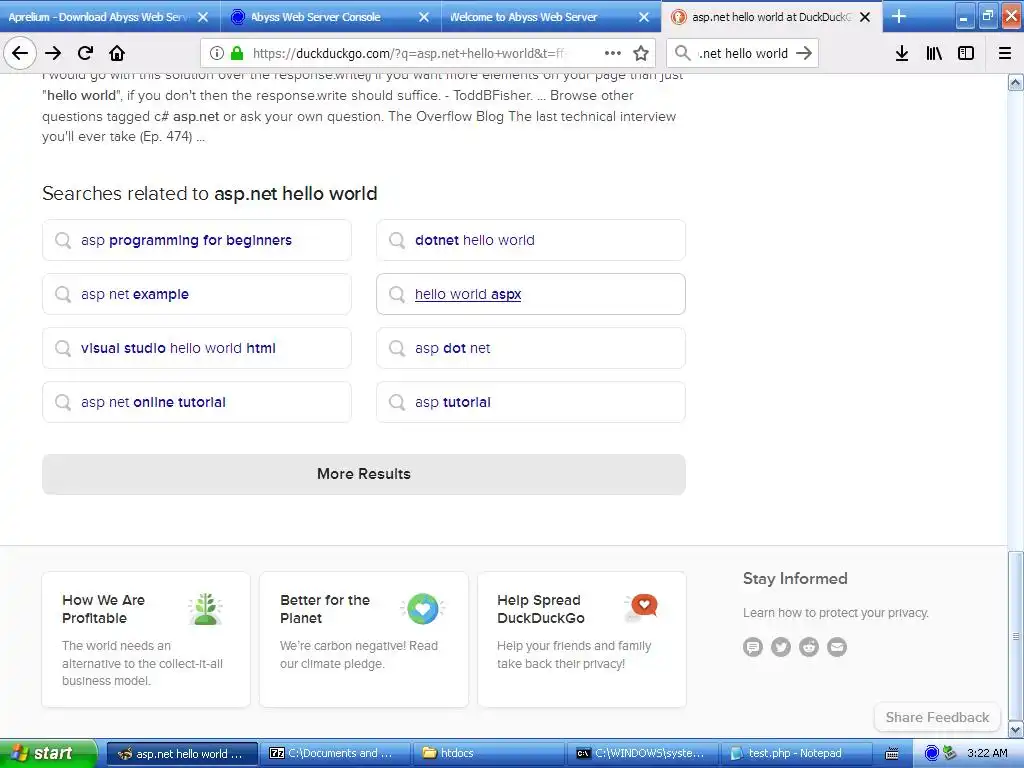Click the asp.net hello world taskbar button
The image size is (1024, 768).
[x=181, y=754]
